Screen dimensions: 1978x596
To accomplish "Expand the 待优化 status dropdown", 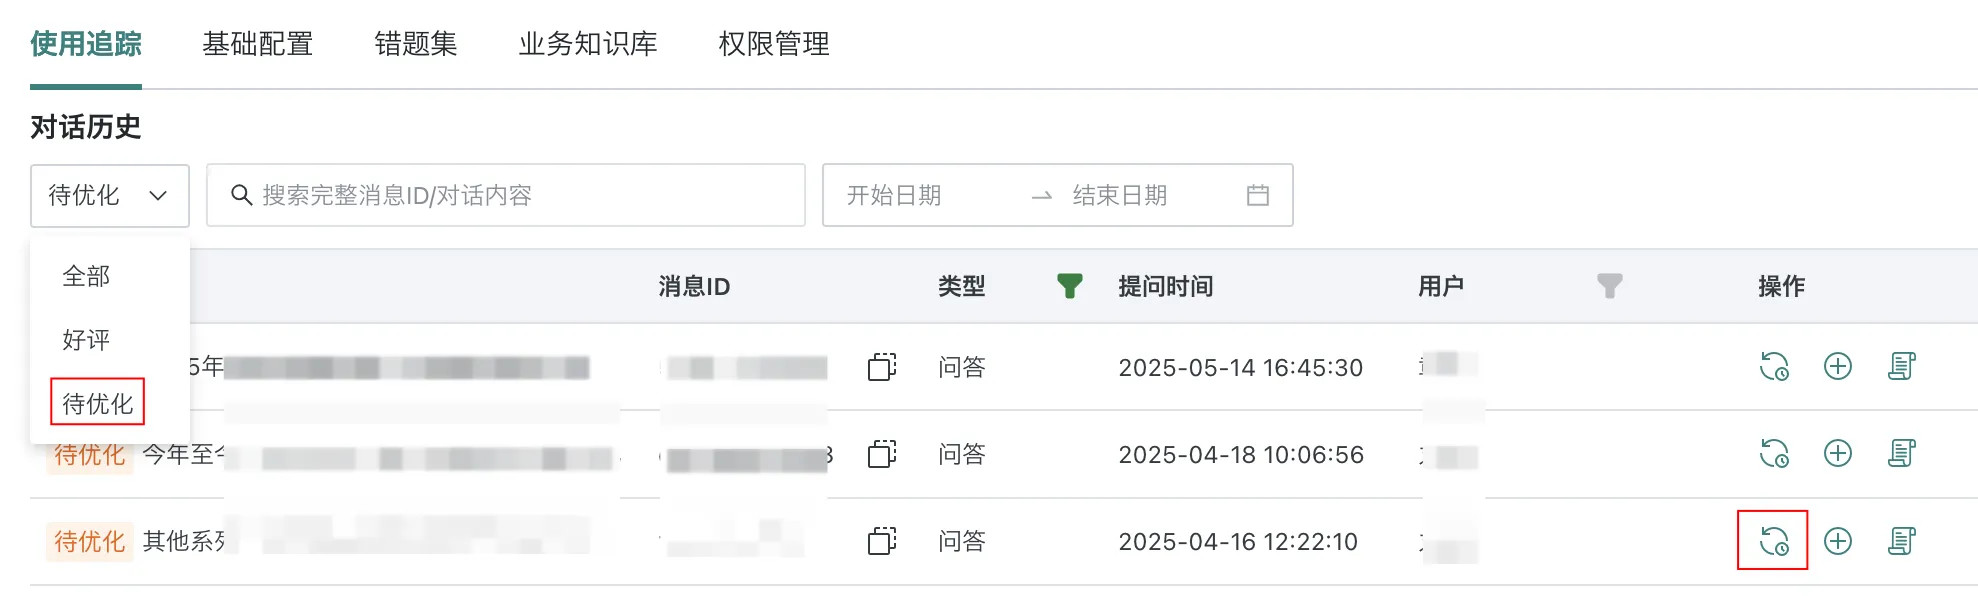I will click(x=109, y=195).
